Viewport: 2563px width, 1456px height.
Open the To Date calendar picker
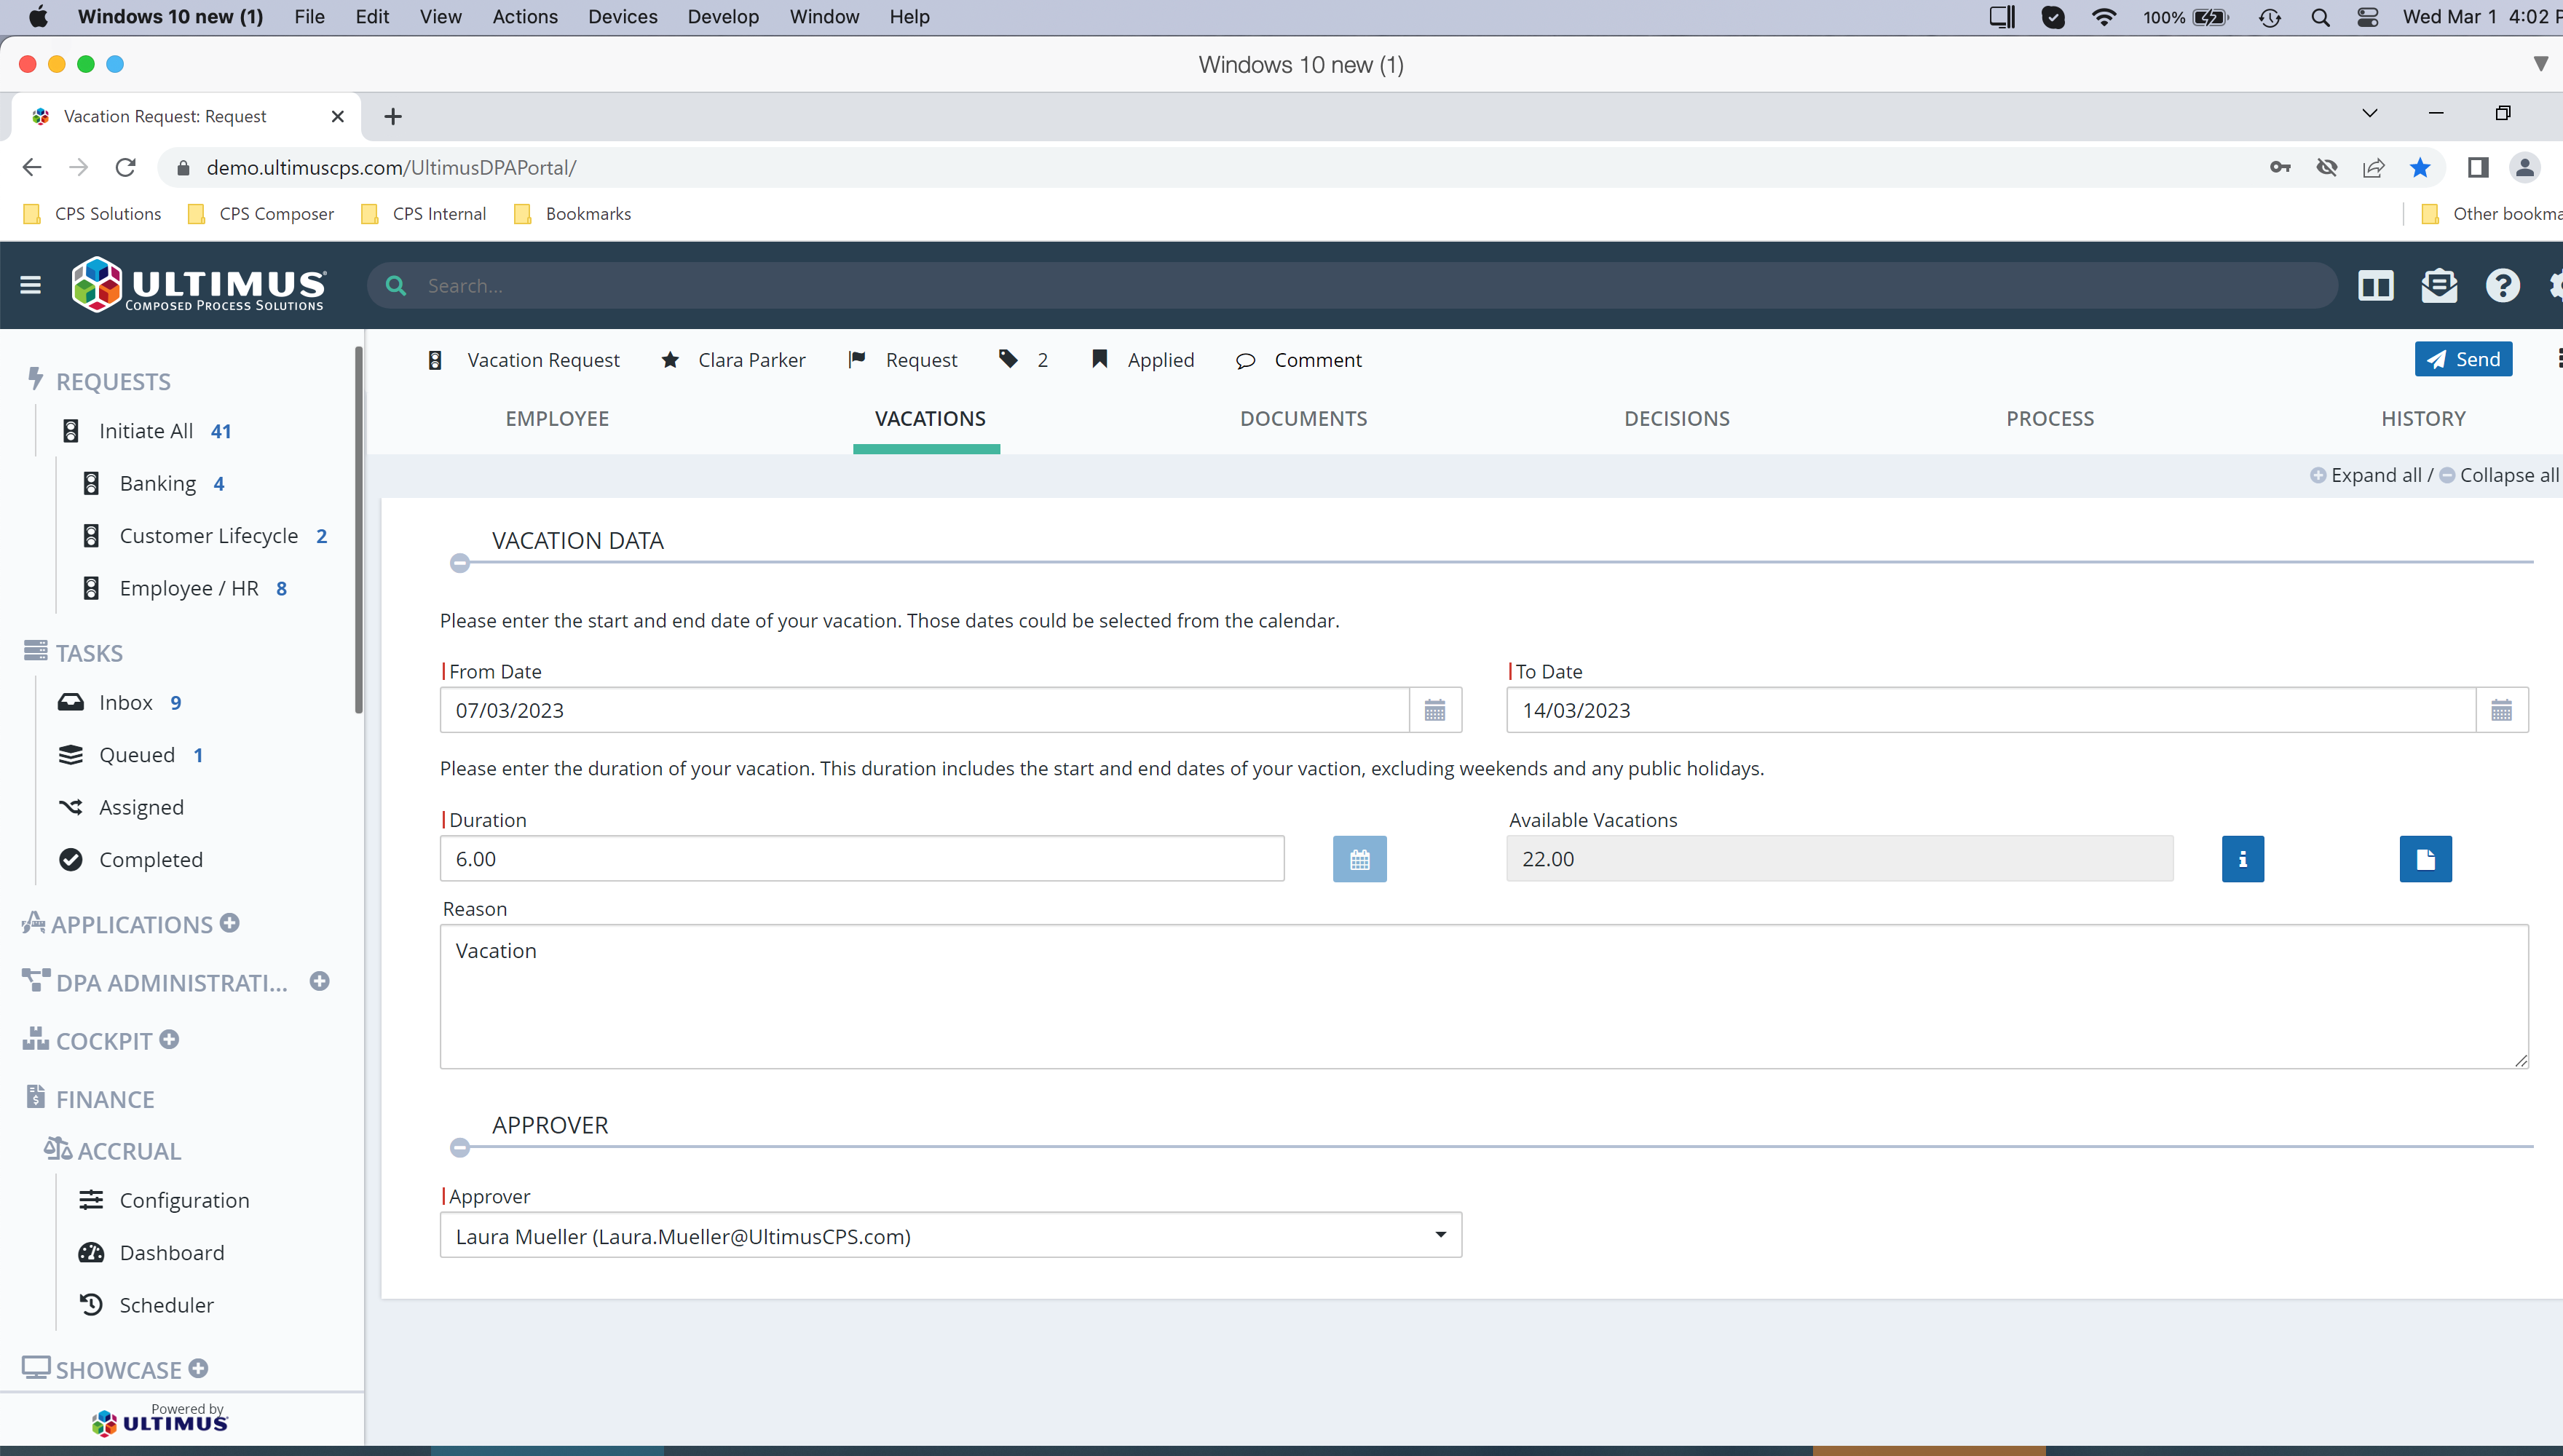(x=2501, y=710)
